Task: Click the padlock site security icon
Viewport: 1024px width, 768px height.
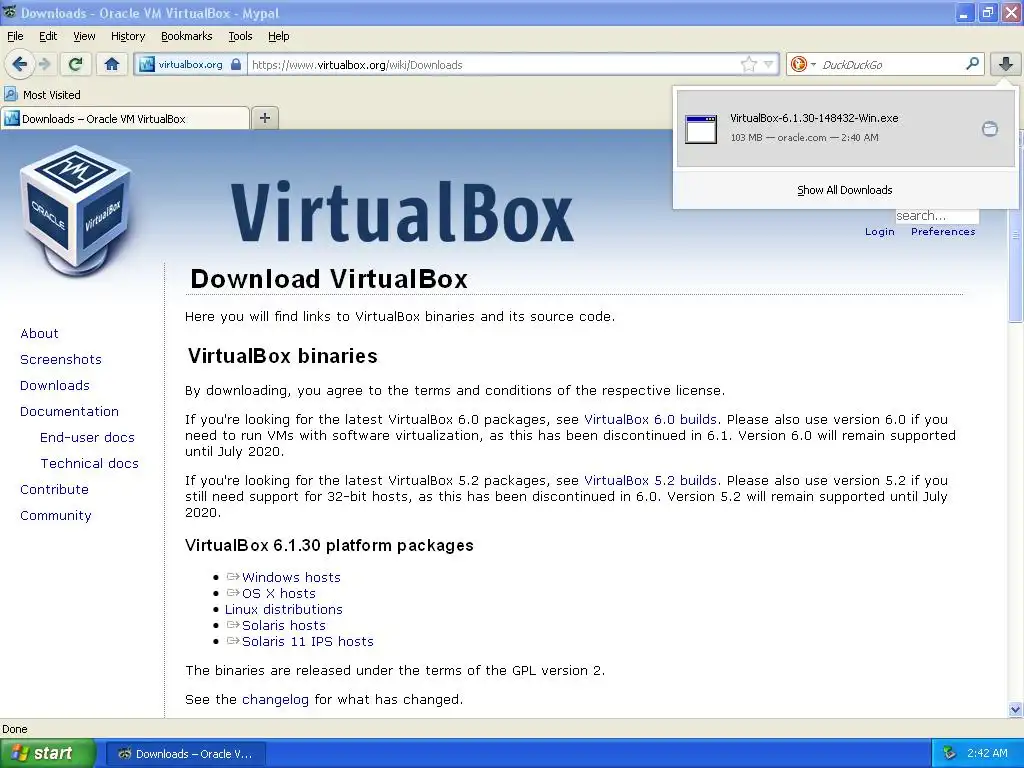Action: click(236, 64)
